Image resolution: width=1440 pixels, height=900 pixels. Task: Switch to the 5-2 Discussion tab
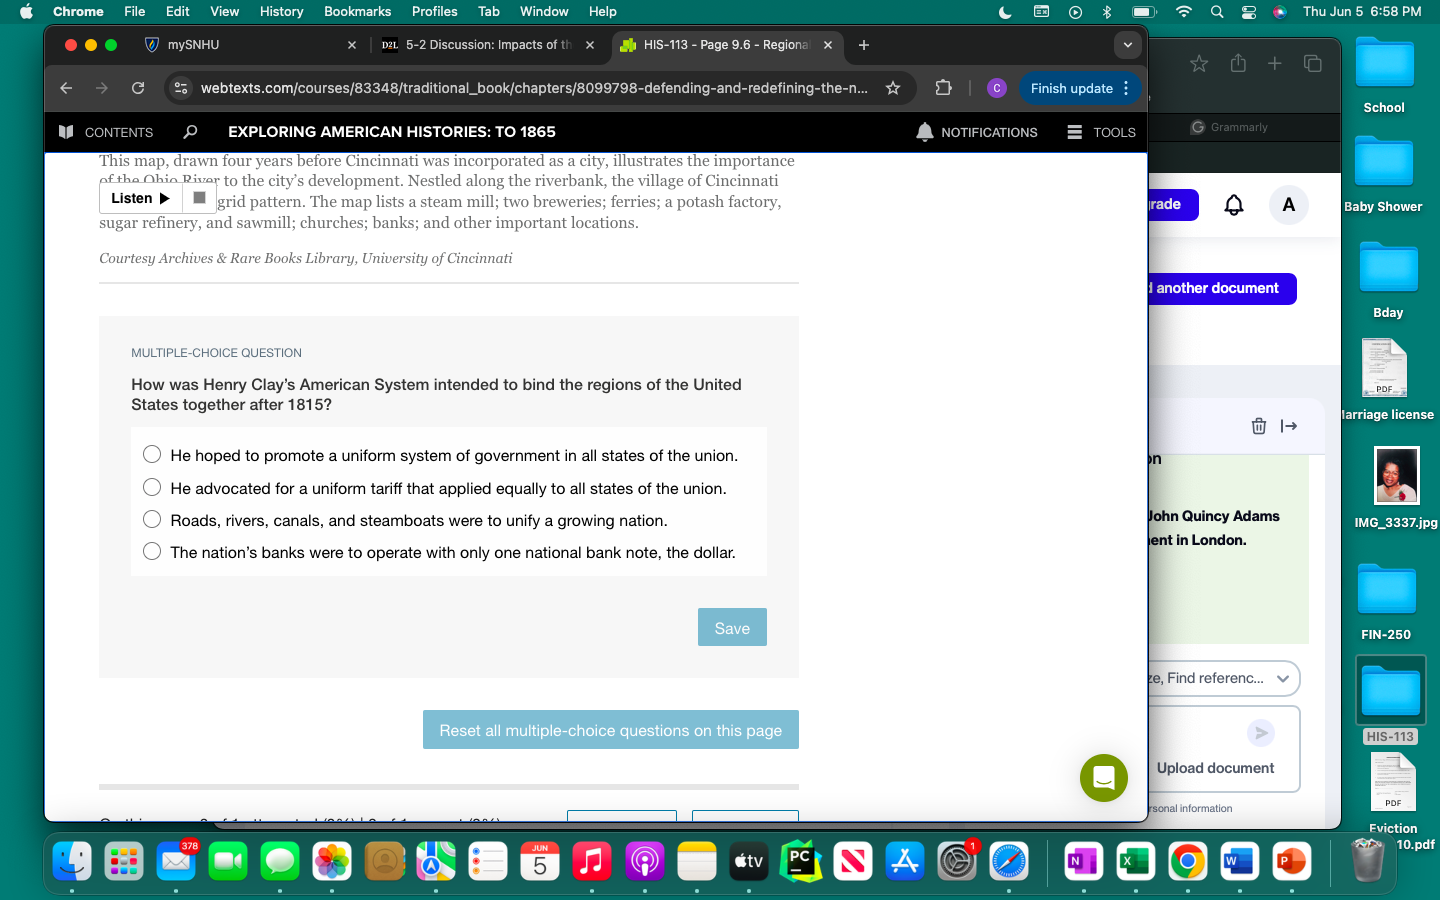point(480,45)
